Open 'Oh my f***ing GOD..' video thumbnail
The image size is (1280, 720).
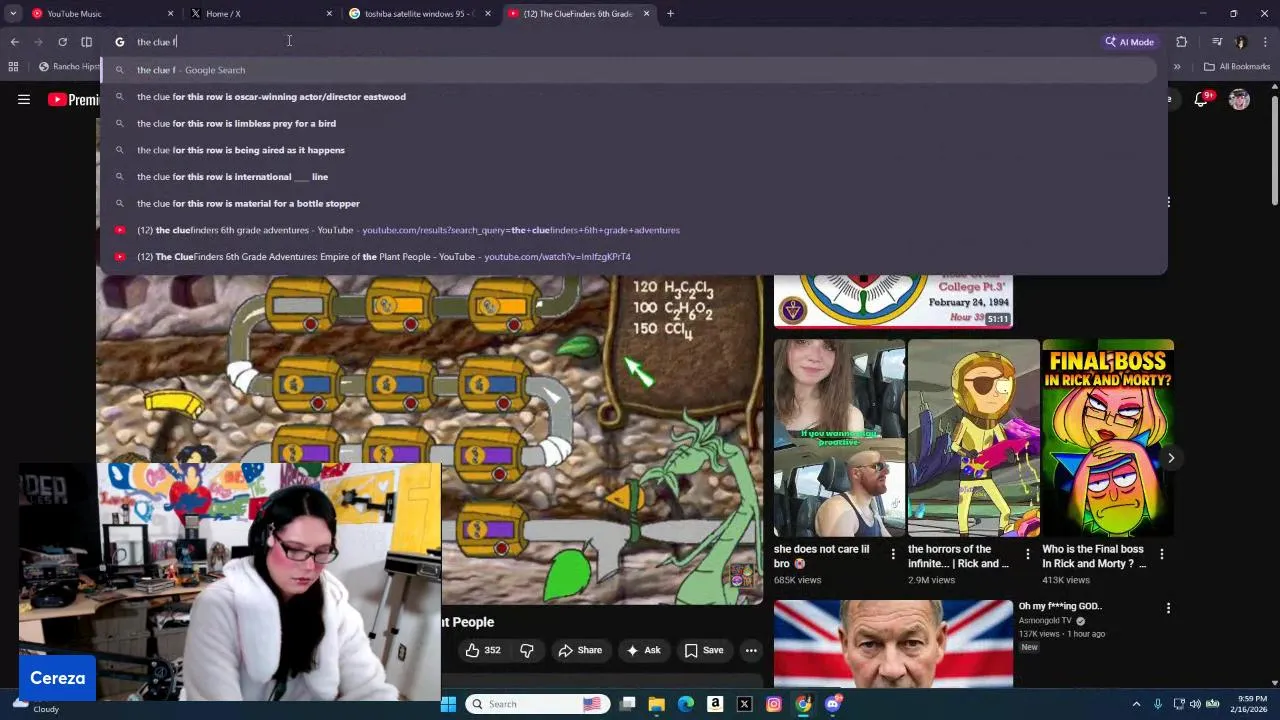[893, 644]
